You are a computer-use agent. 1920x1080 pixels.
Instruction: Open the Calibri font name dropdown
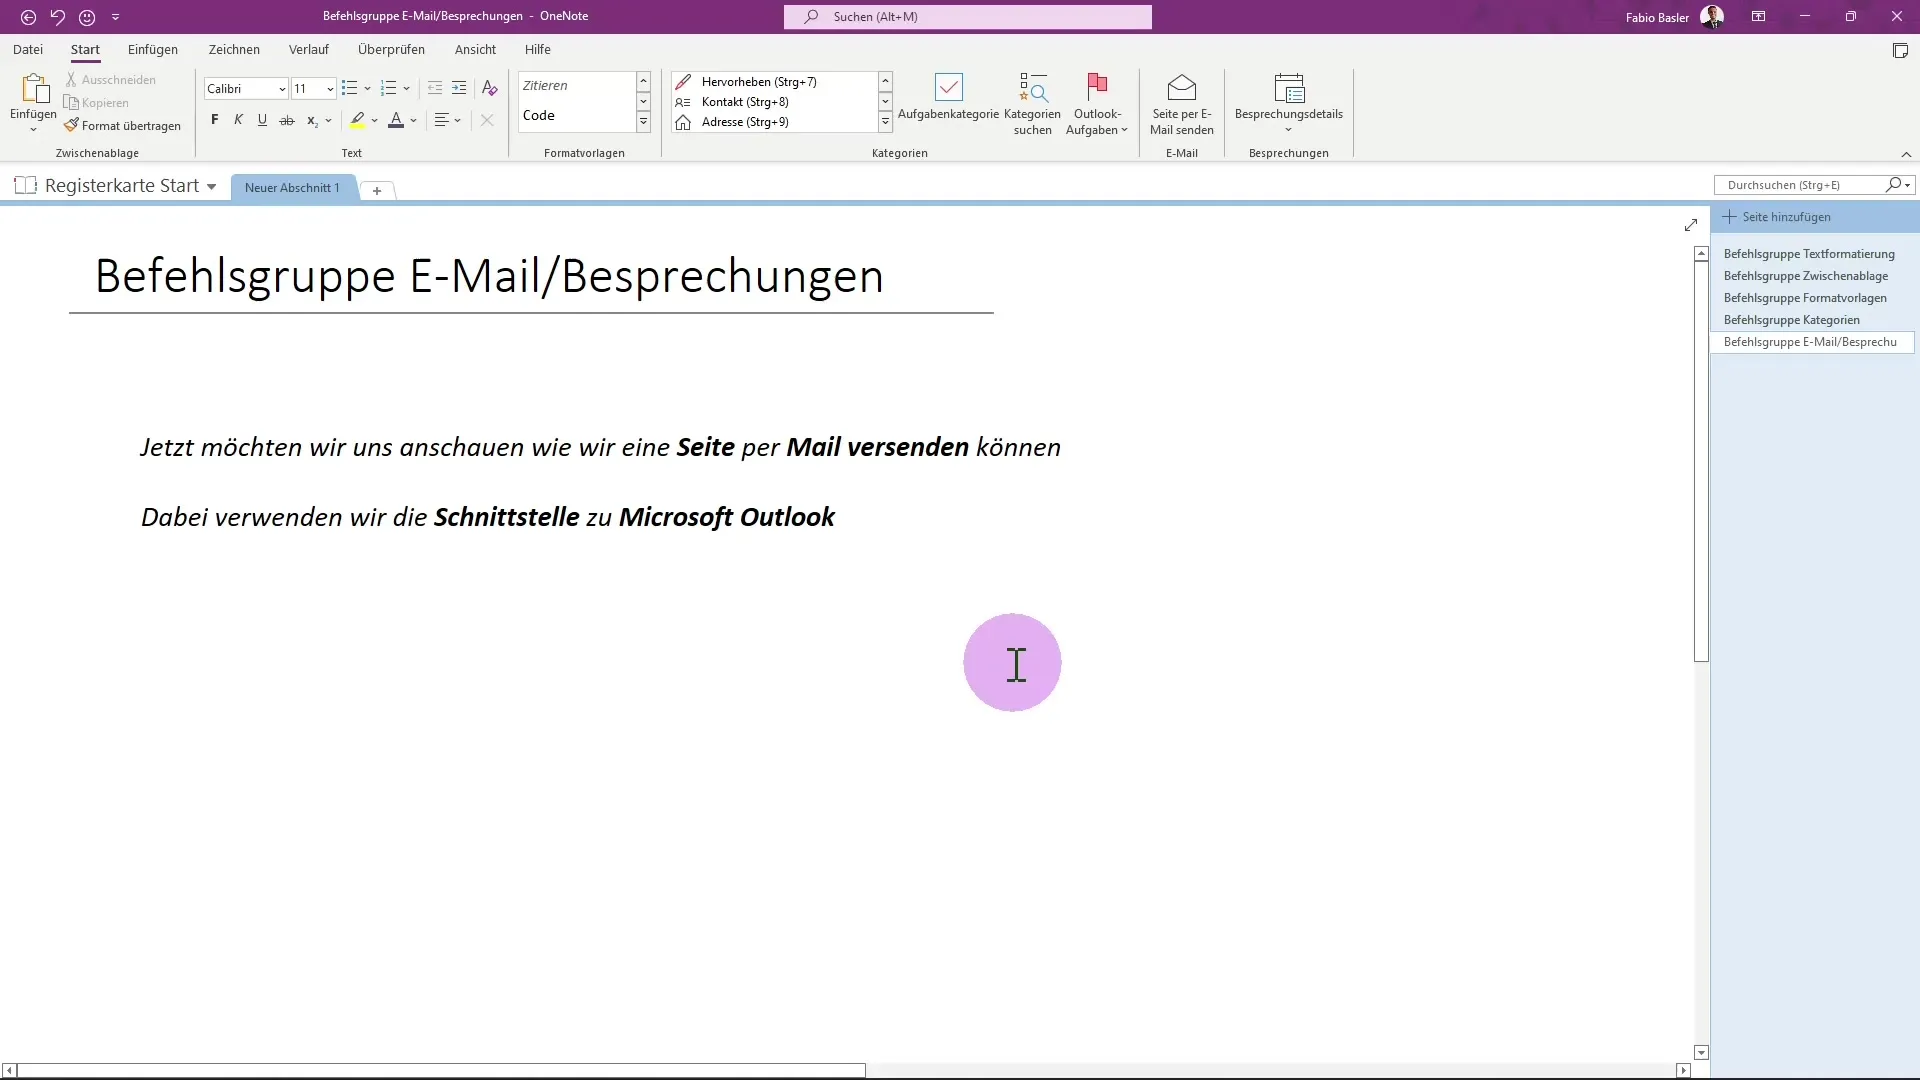coord(282,89)
